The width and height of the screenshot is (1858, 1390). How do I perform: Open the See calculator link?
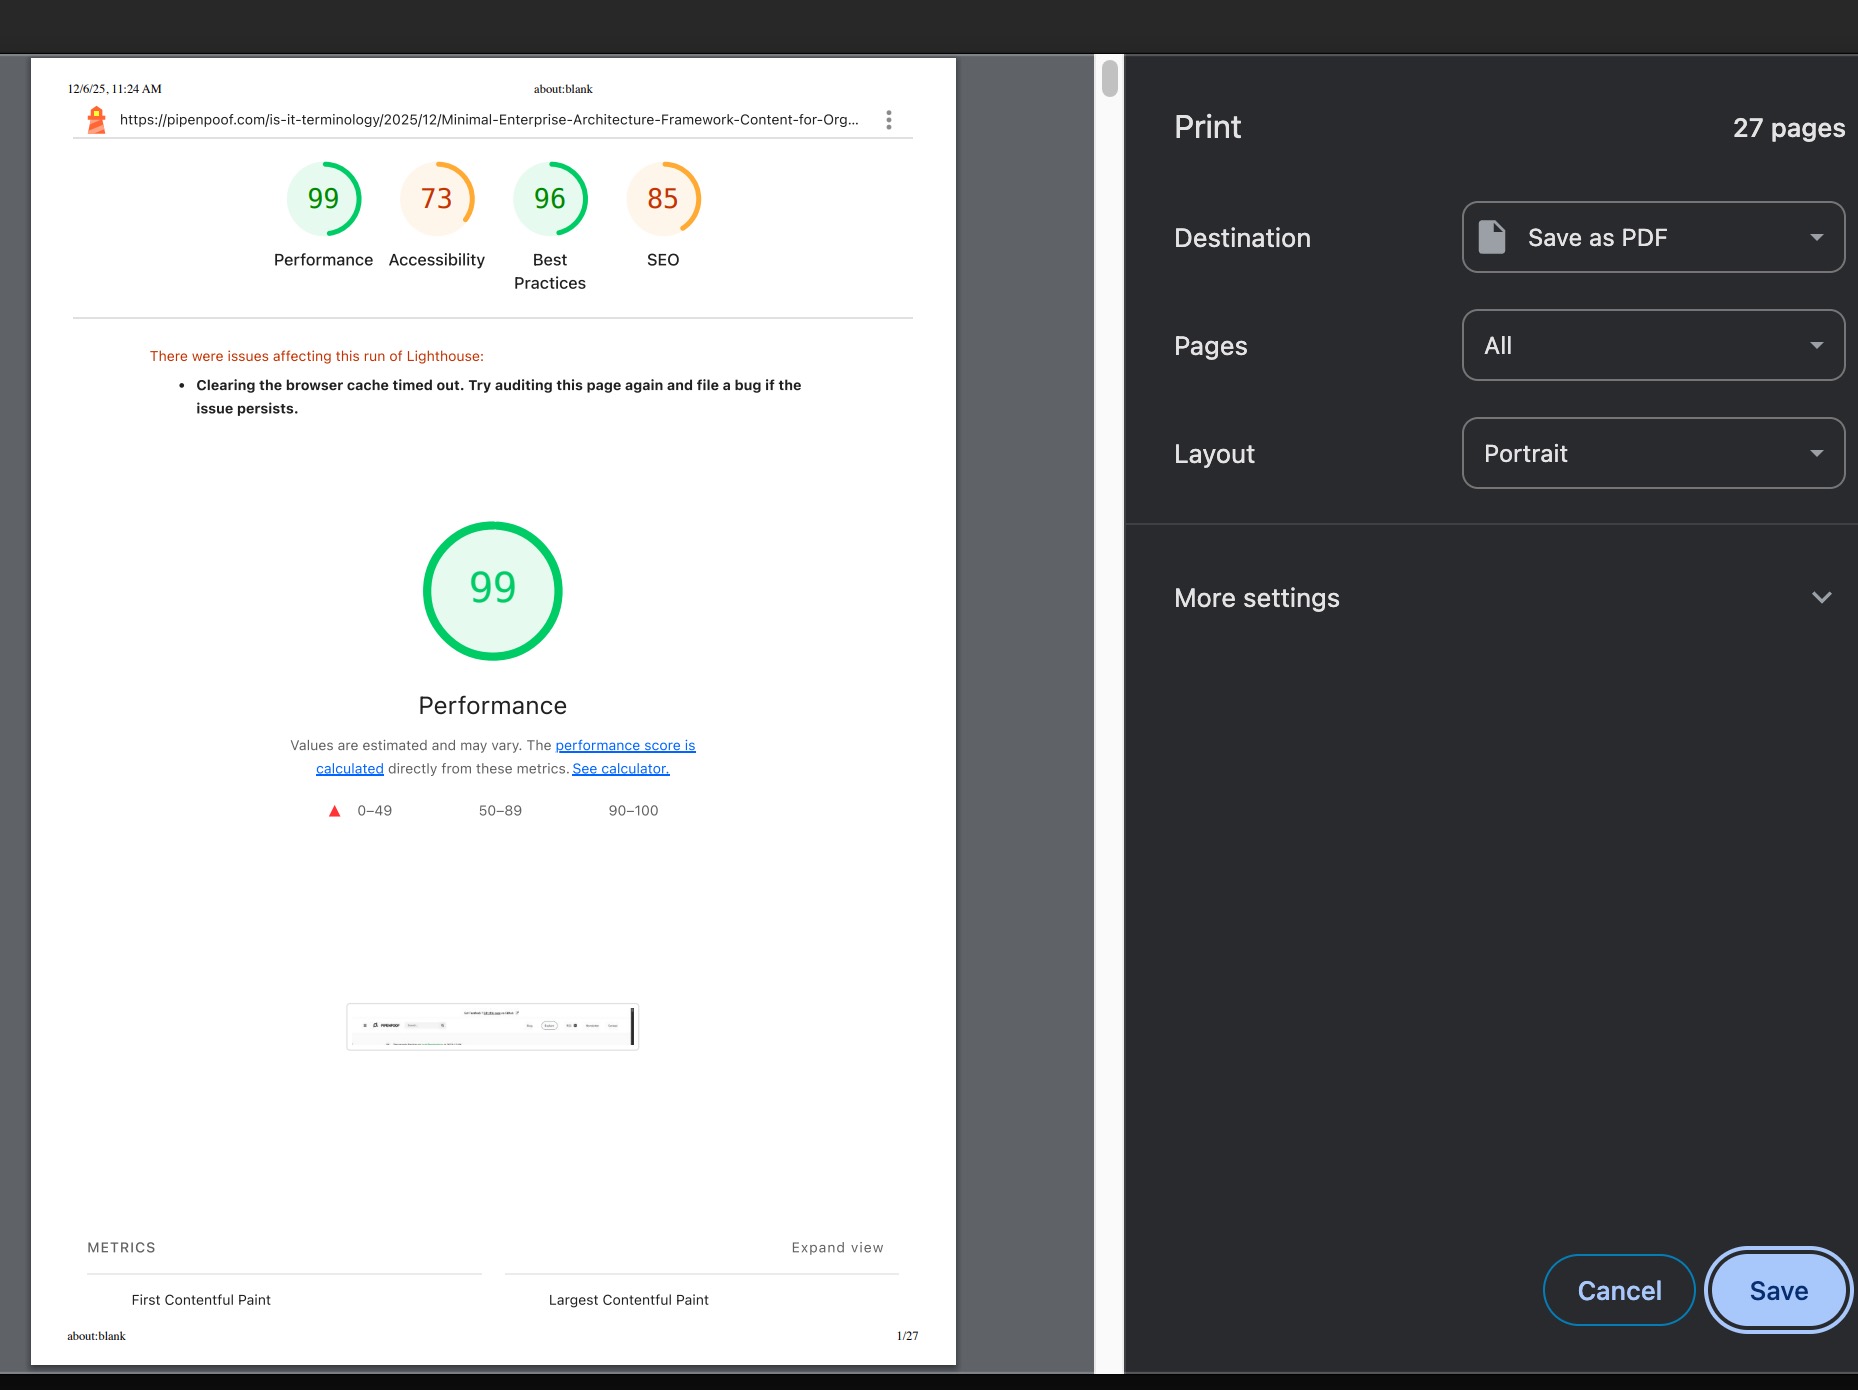click(x=620, y=769)
